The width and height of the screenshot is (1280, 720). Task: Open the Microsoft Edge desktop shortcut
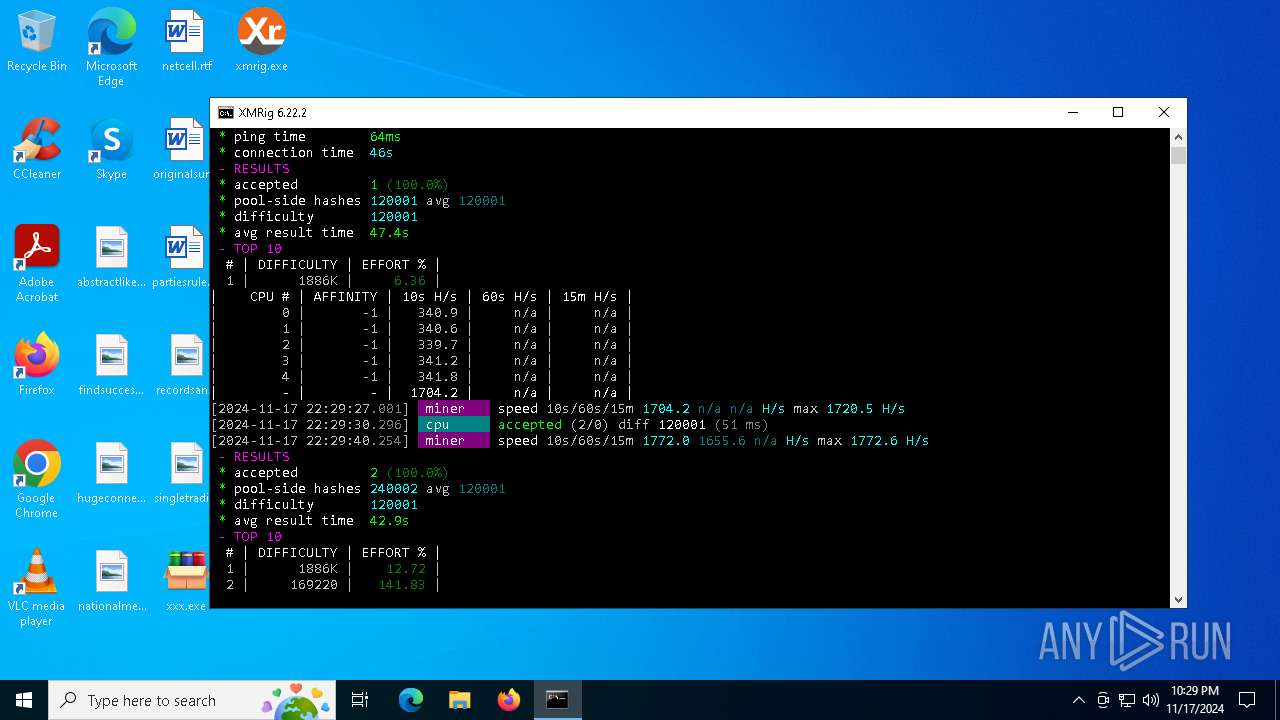(111, 48)
